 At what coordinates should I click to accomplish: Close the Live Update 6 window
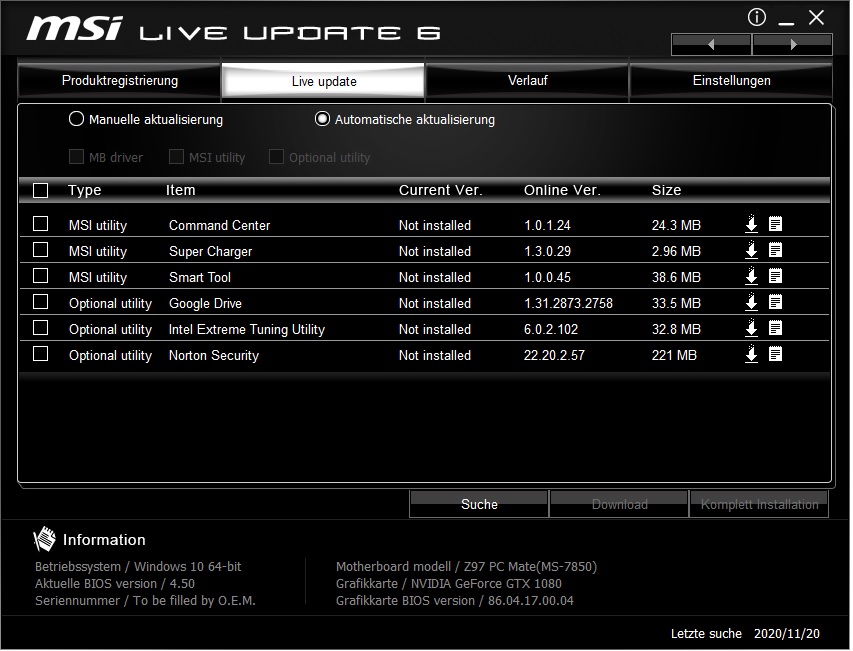tap(818, 18)
